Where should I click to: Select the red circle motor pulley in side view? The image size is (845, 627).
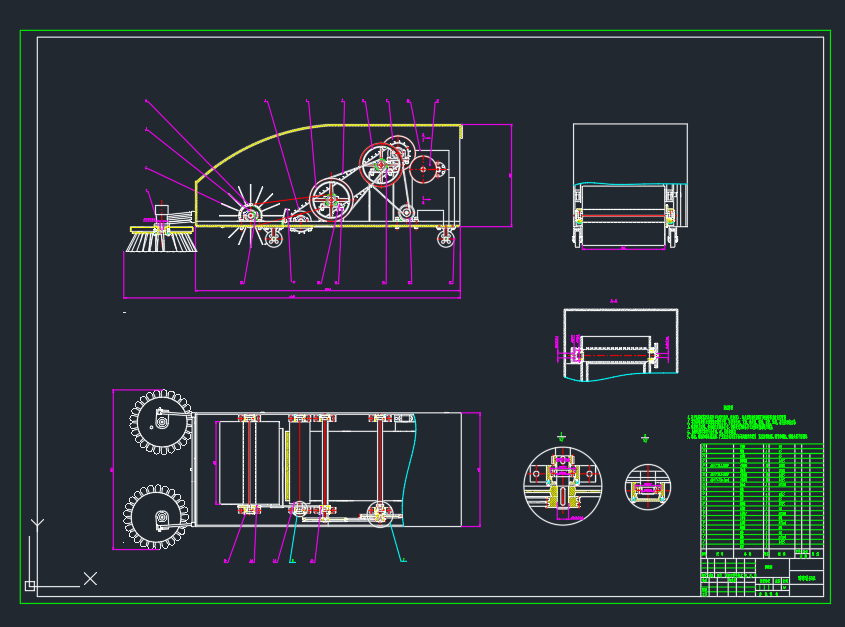pos(423,169)
